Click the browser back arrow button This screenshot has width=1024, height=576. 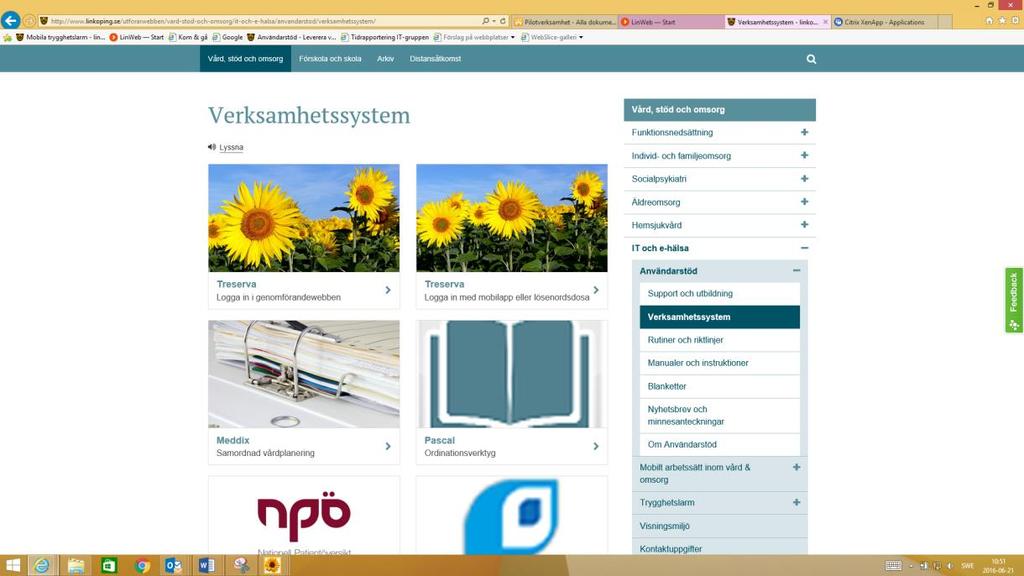[10, 21]
